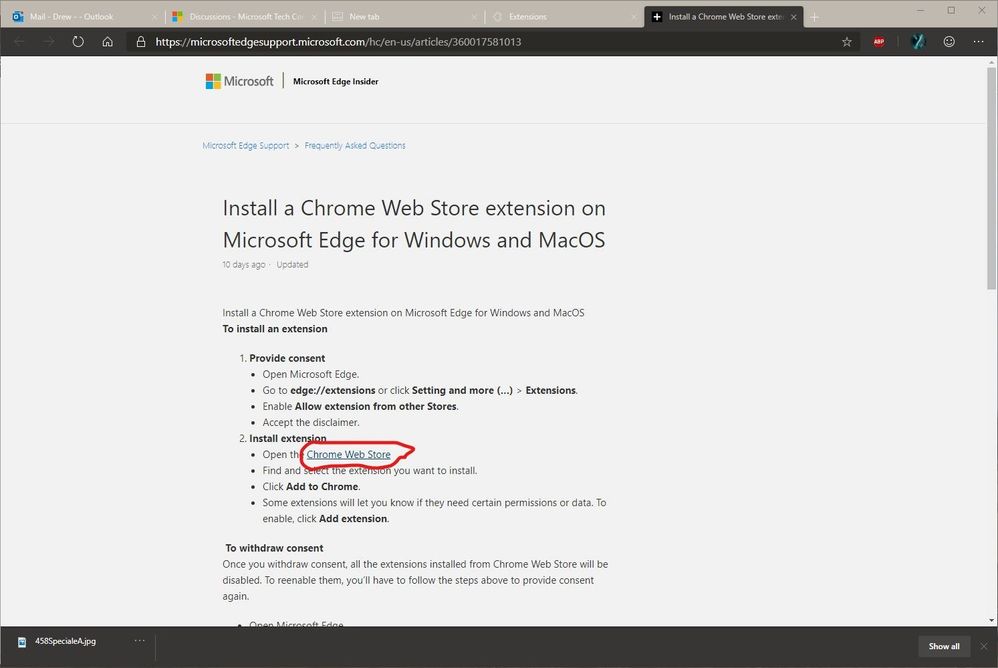Image resolution: width=998 pixels, height=668 pixels.
Task: Open Settings and more menu
Action: point(978,42)
